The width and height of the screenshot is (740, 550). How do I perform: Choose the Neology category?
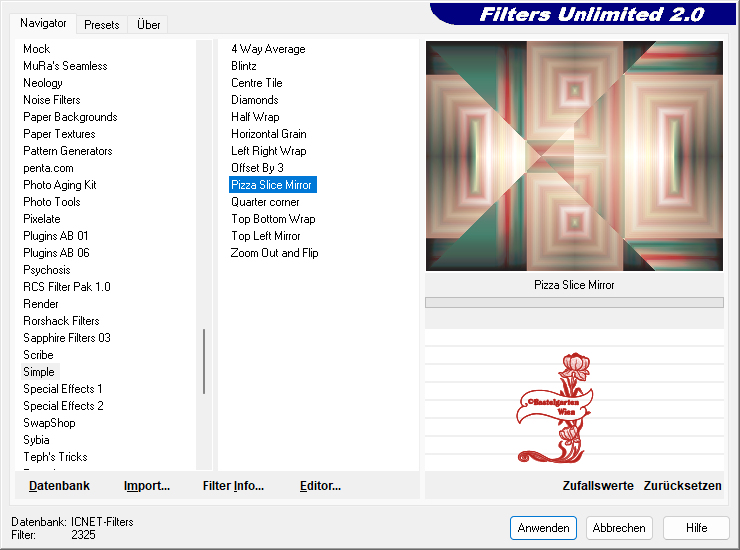(43, 83)
